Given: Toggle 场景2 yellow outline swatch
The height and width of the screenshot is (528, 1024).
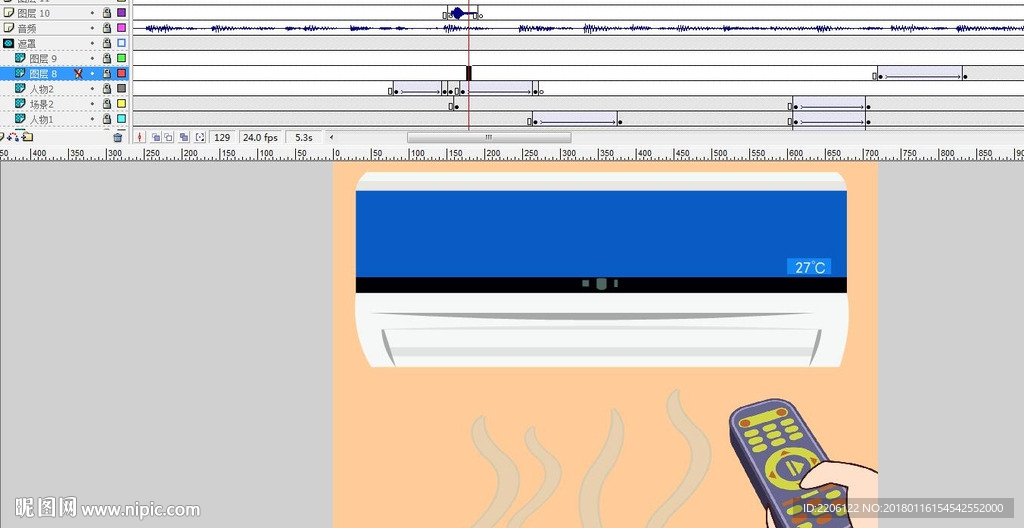Looking at the screenshot, I should tap(121, 103).
